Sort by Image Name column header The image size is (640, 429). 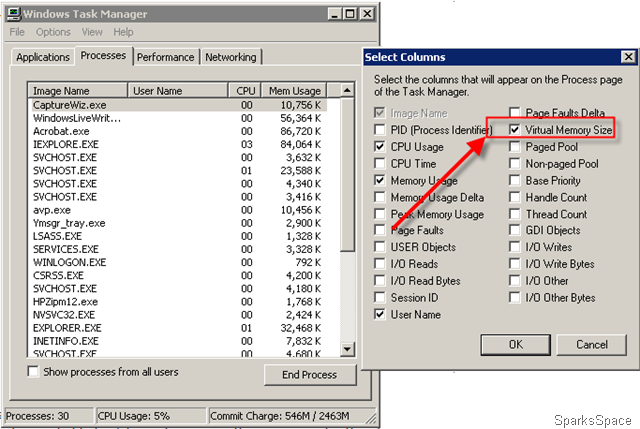pos(78,91)
